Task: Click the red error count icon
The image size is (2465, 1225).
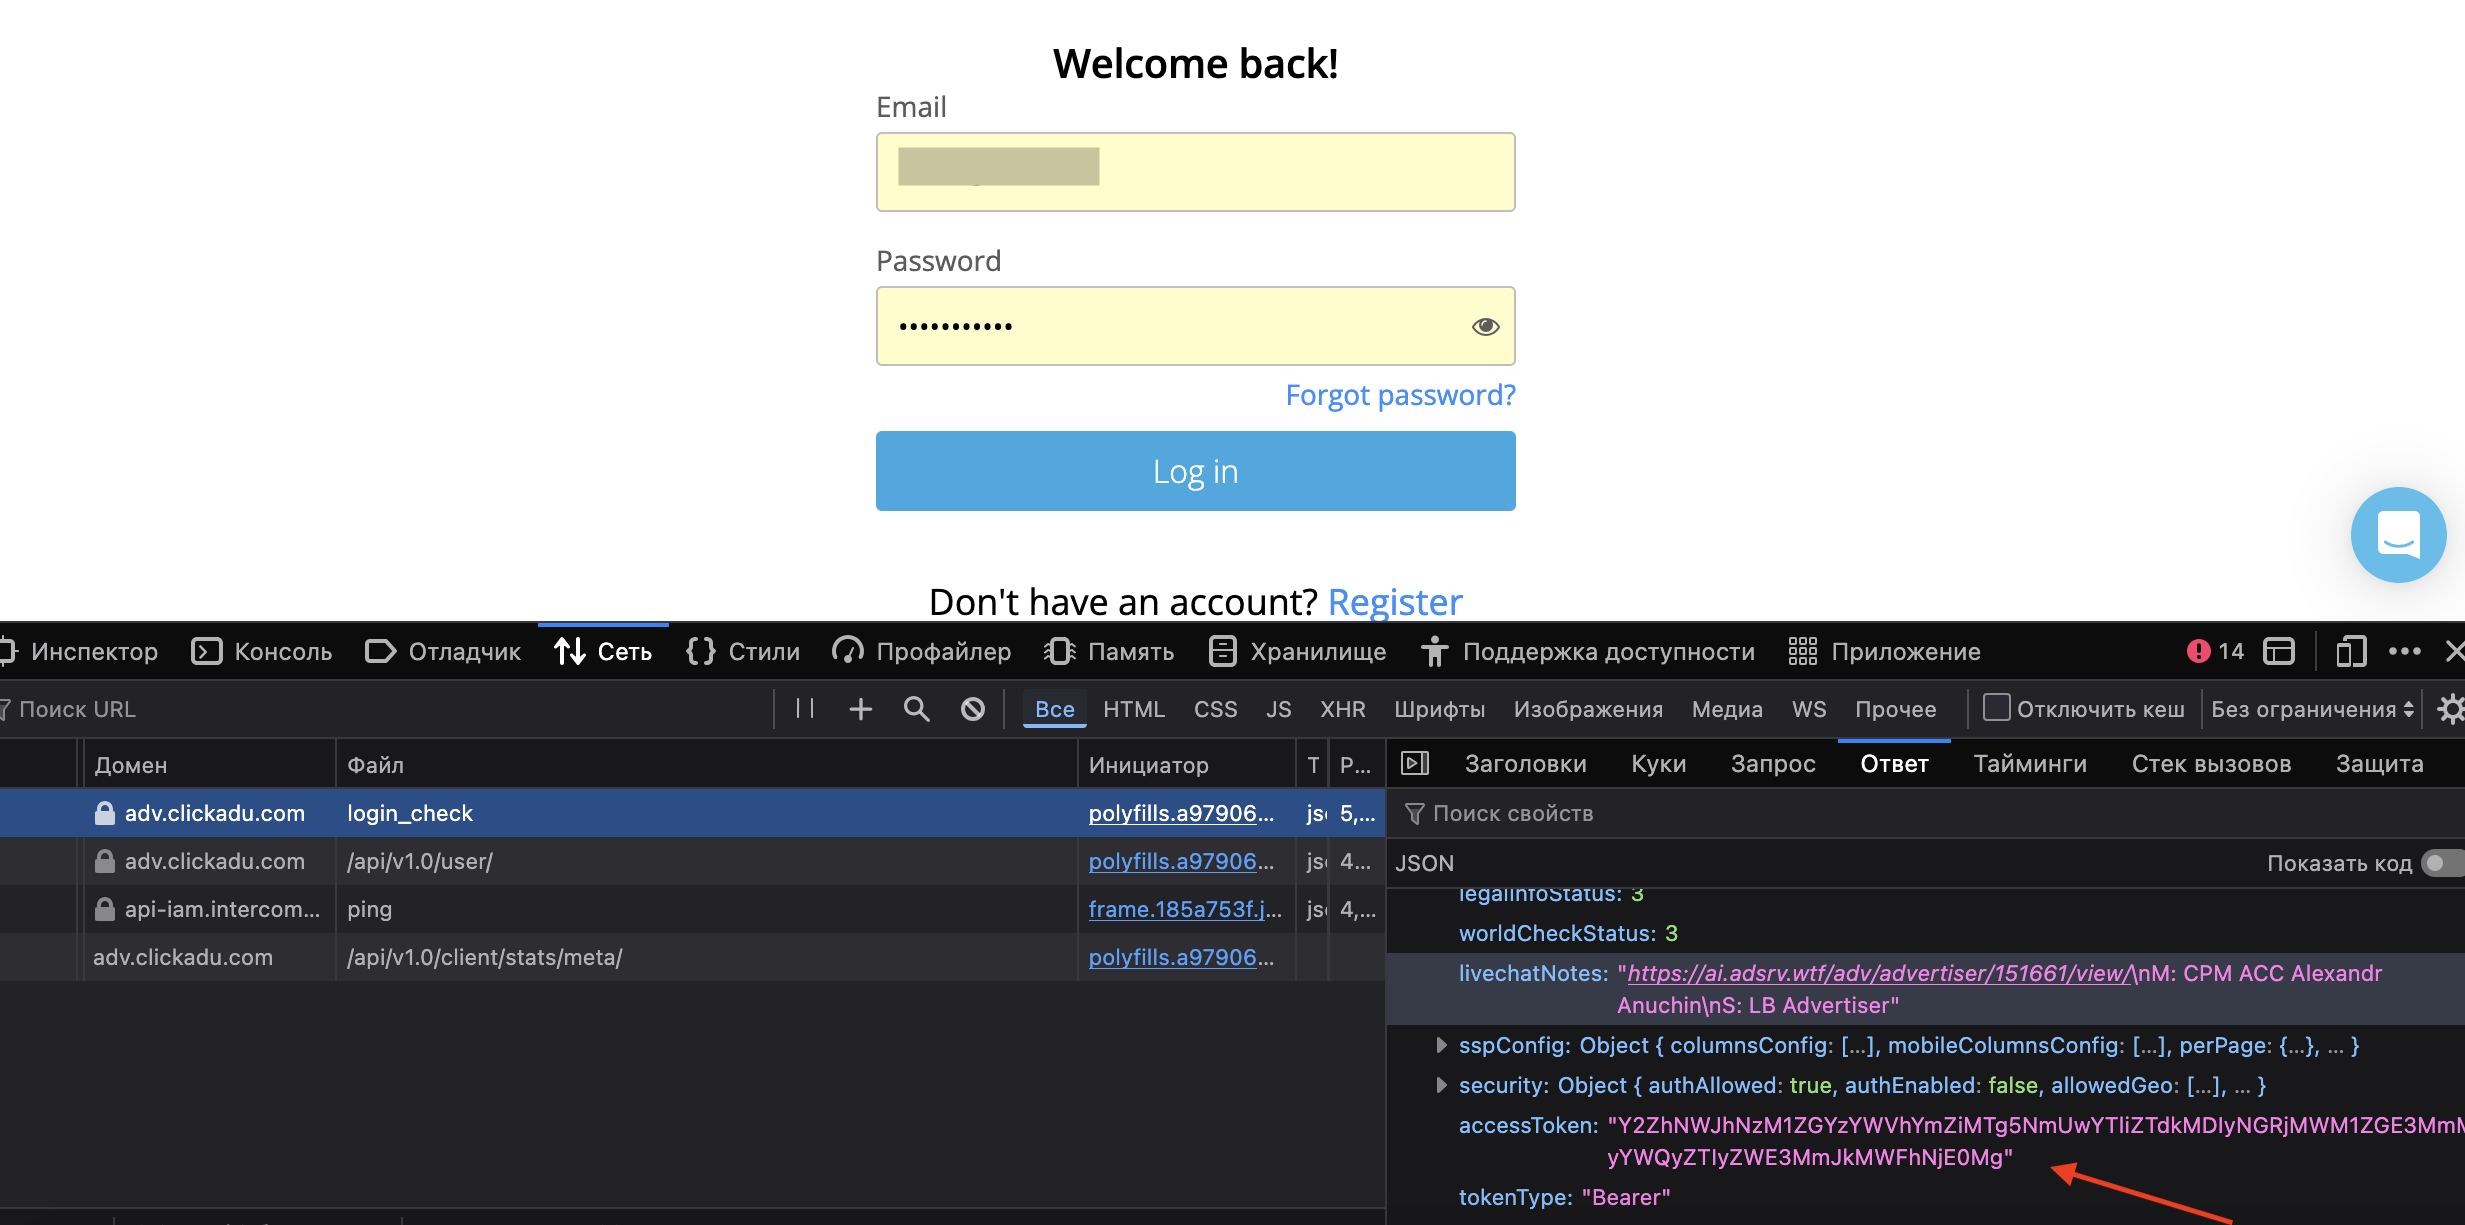Action: point(2198,652)
